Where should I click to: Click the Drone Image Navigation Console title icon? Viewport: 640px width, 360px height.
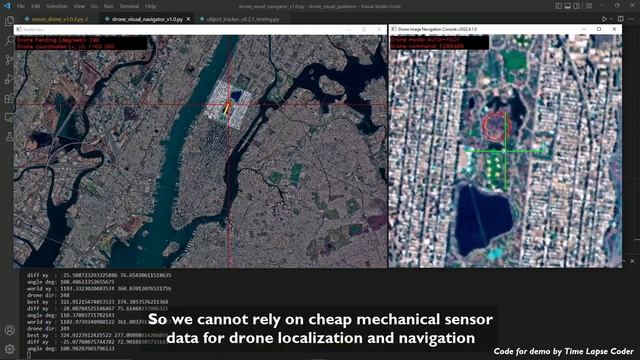(393, 29)
